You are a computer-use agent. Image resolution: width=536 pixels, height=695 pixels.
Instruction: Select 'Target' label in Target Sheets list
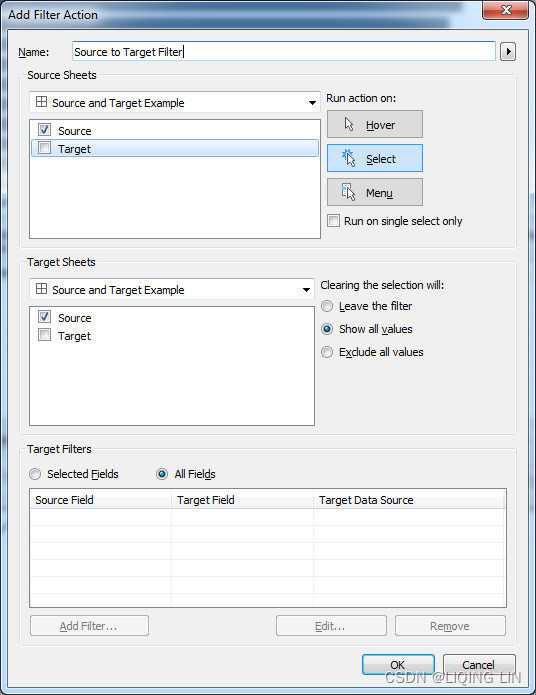[x=74, y=336]
